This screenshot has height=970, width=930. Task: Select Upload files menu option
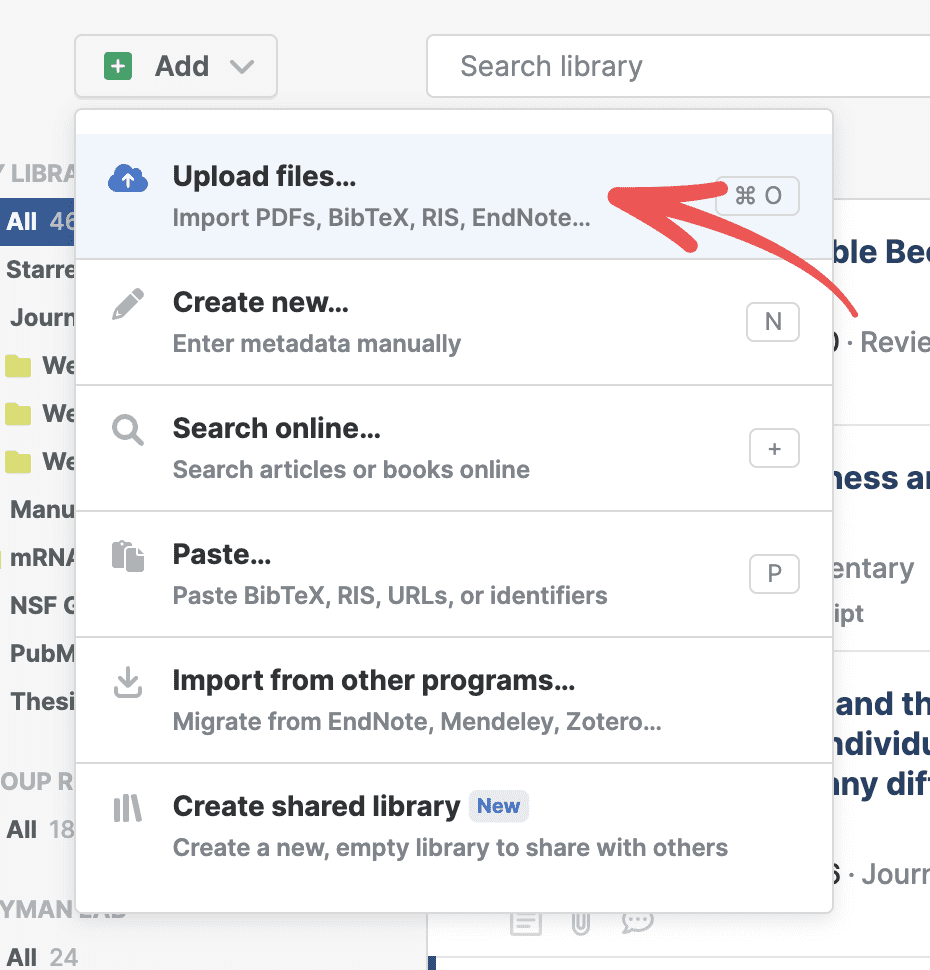click(380, 196)
